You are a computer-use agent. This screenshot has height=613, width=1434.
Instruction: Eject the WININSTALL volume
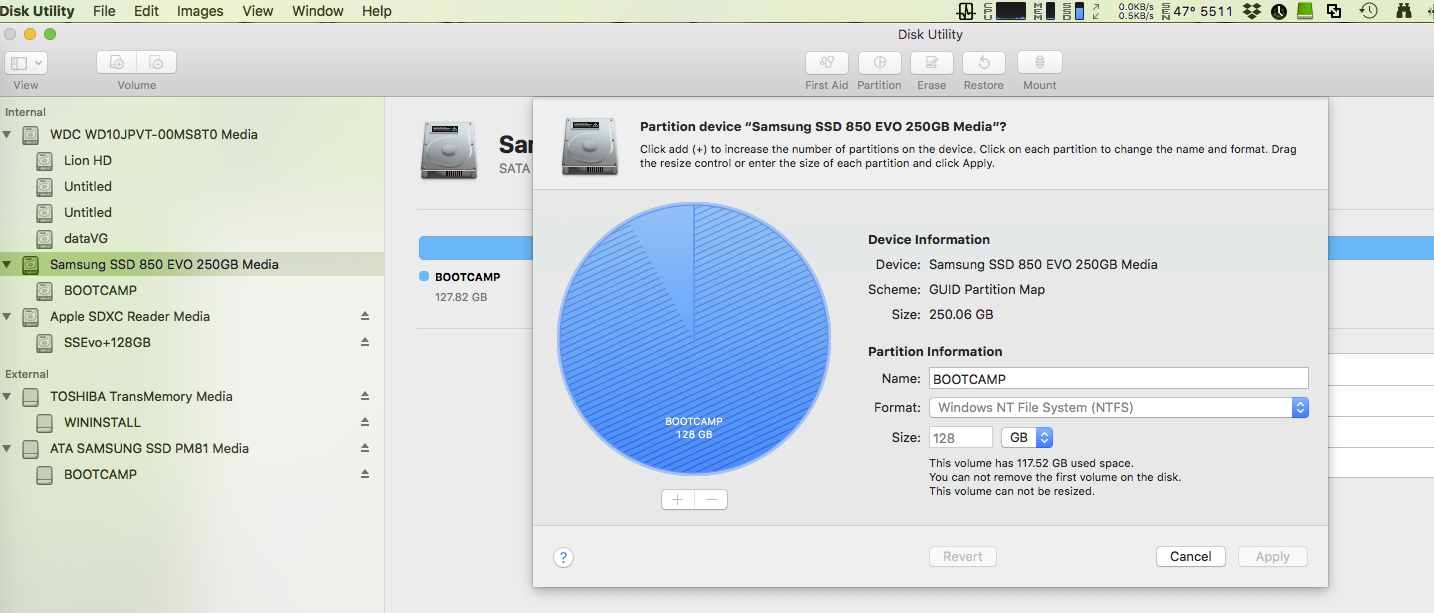point(365,422)
